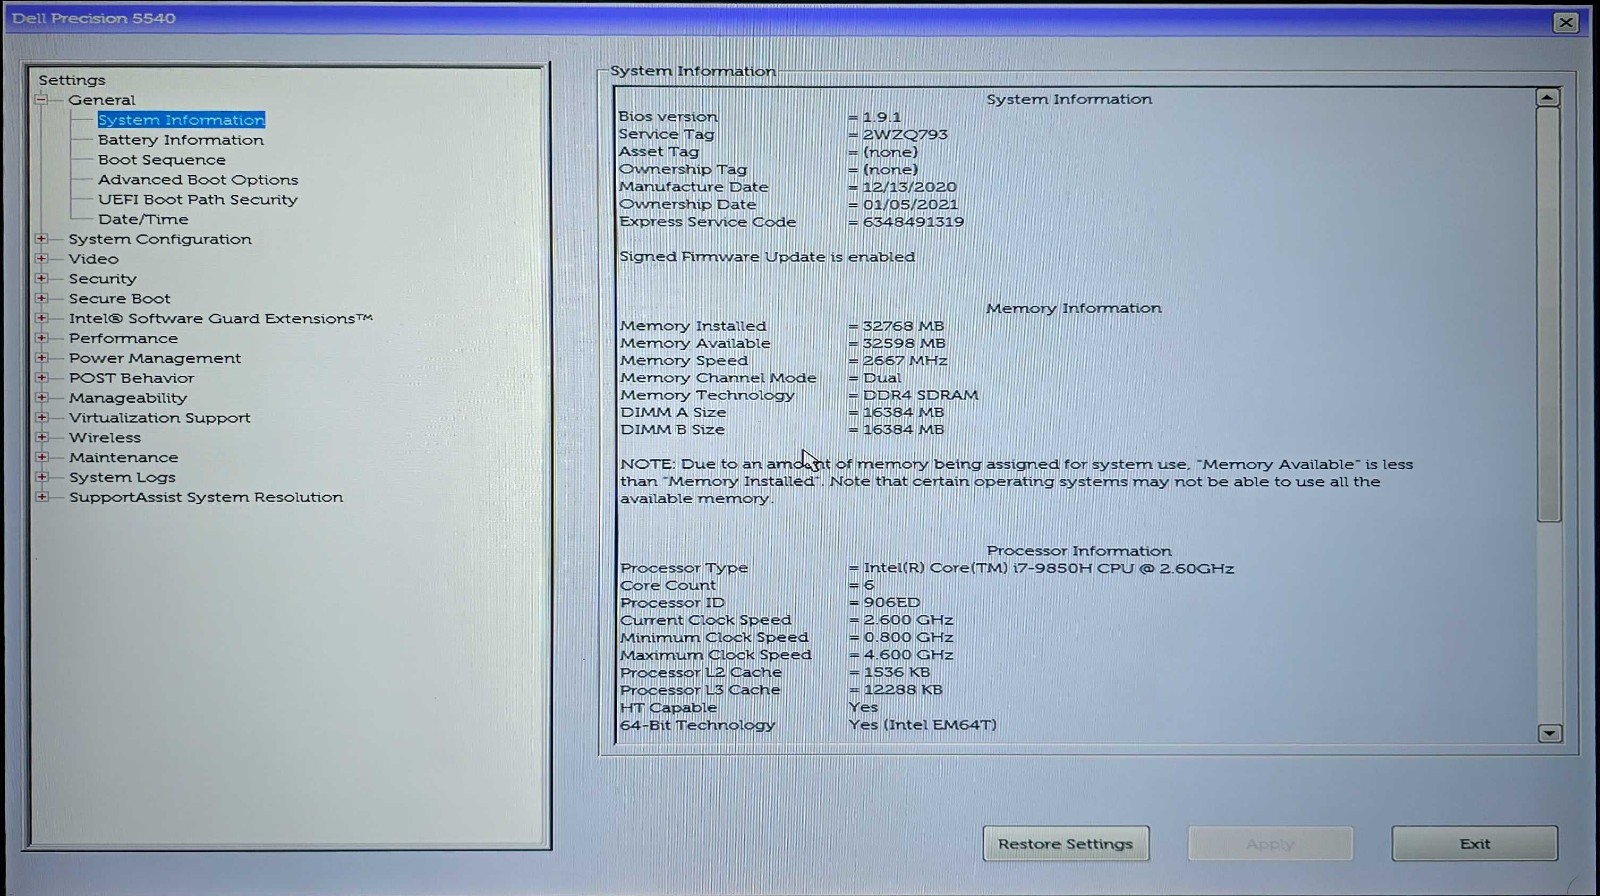Click Processor L3 Cache value 12288 KB
The image size is (1600, 896).
[902, 690]
